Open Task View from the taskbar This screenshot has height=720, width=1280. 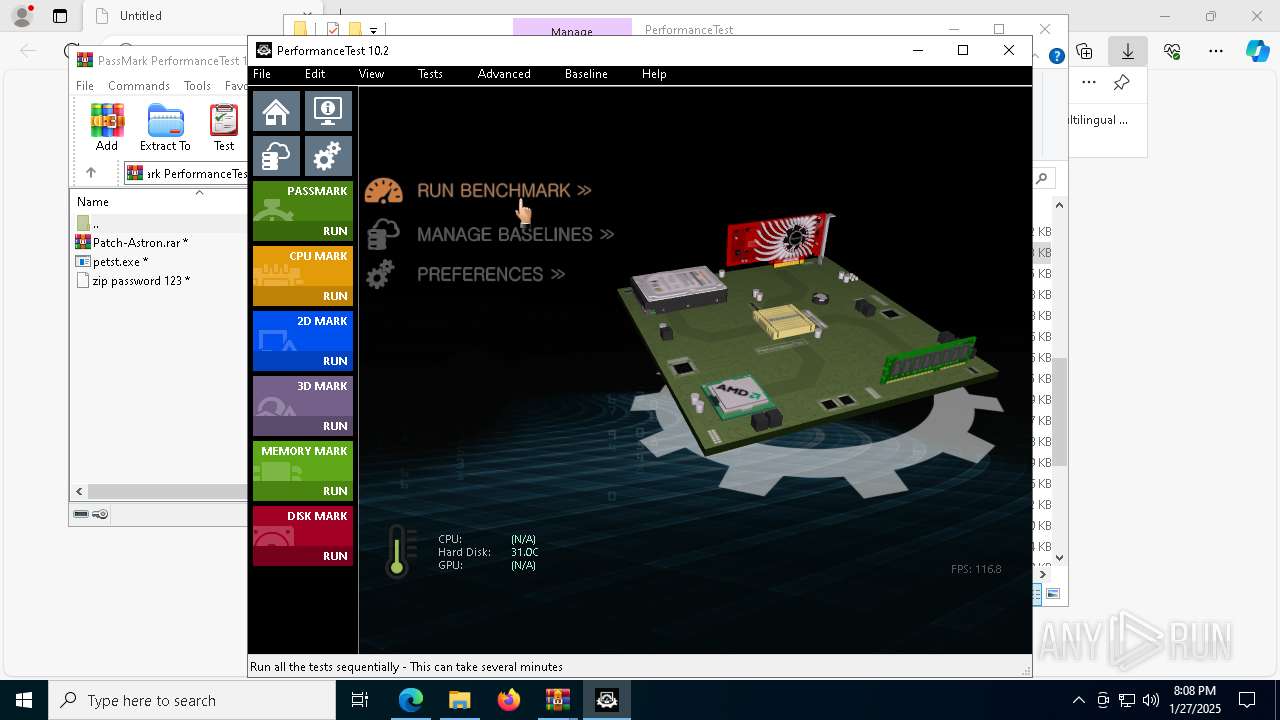click(x=361, y=700)
